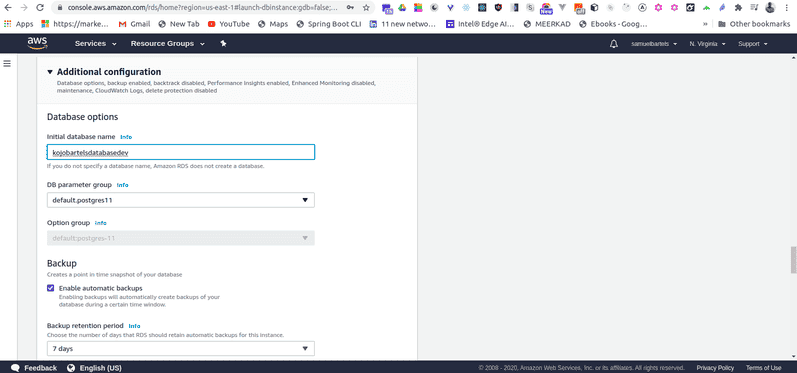Open the Privacy Policy link

(715, 368)
